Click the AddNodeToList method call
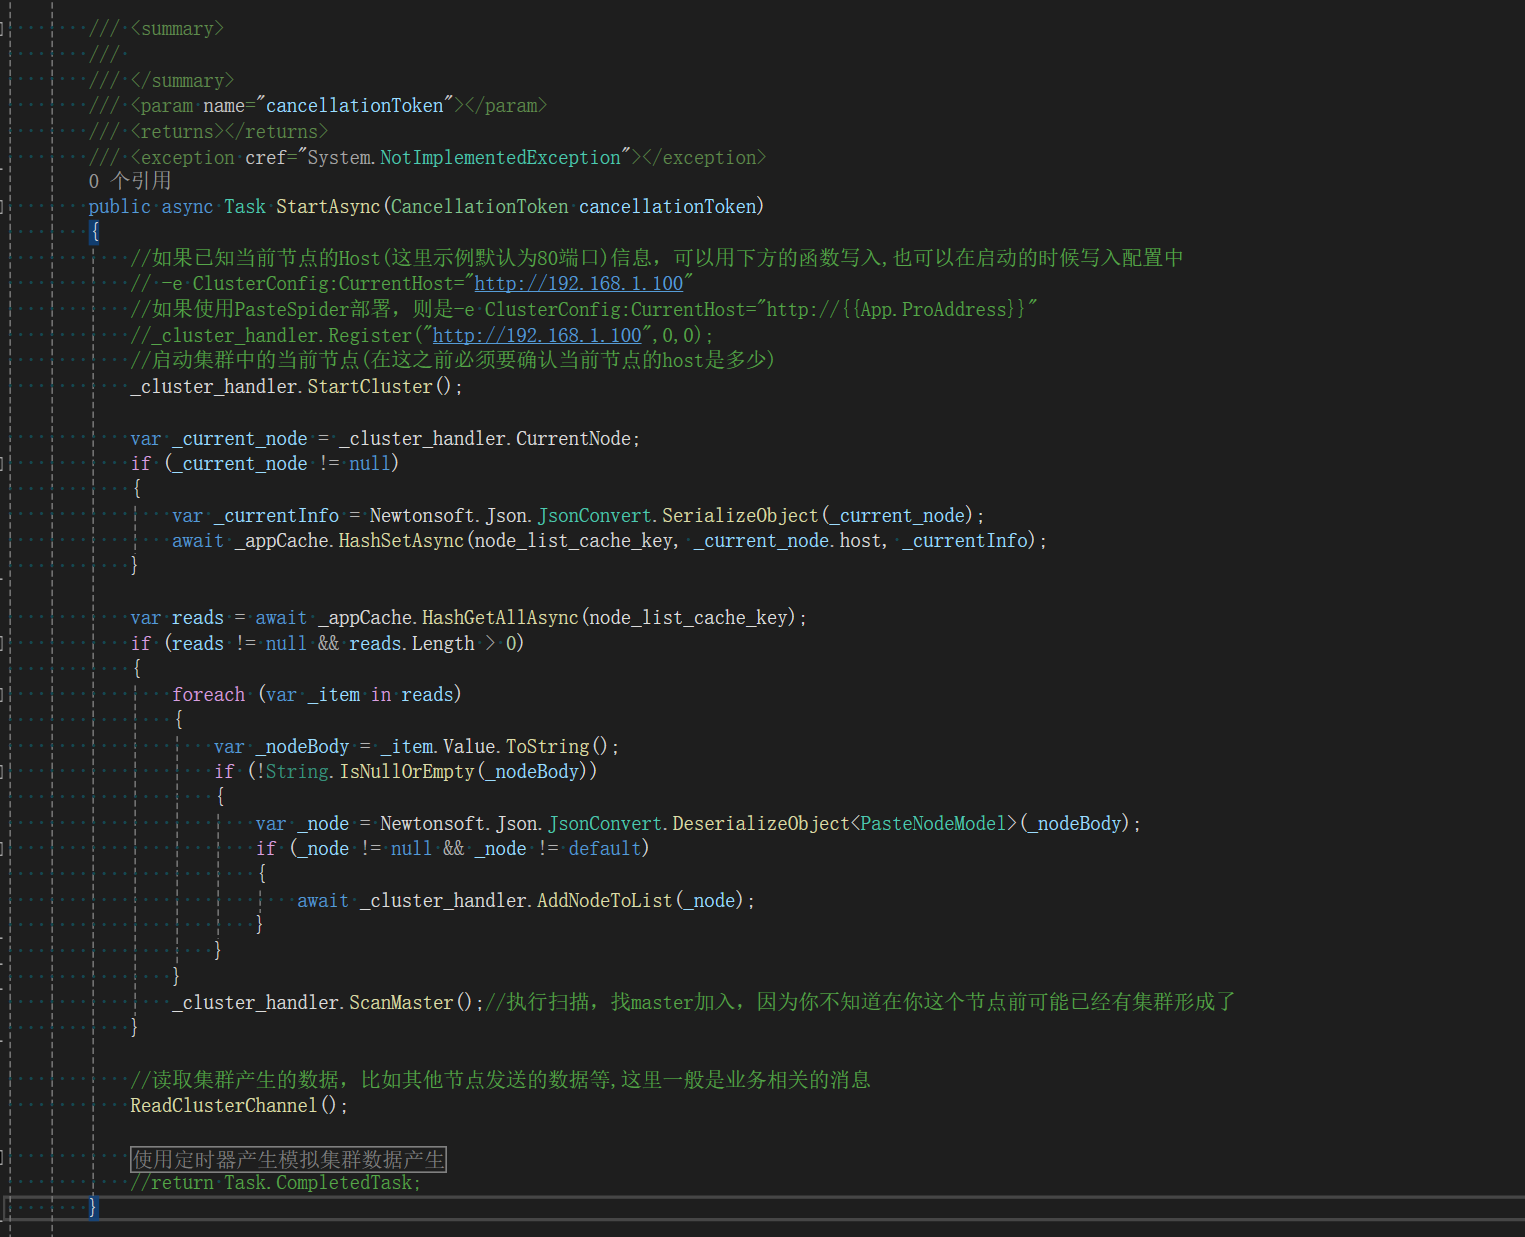 [605, 901]
